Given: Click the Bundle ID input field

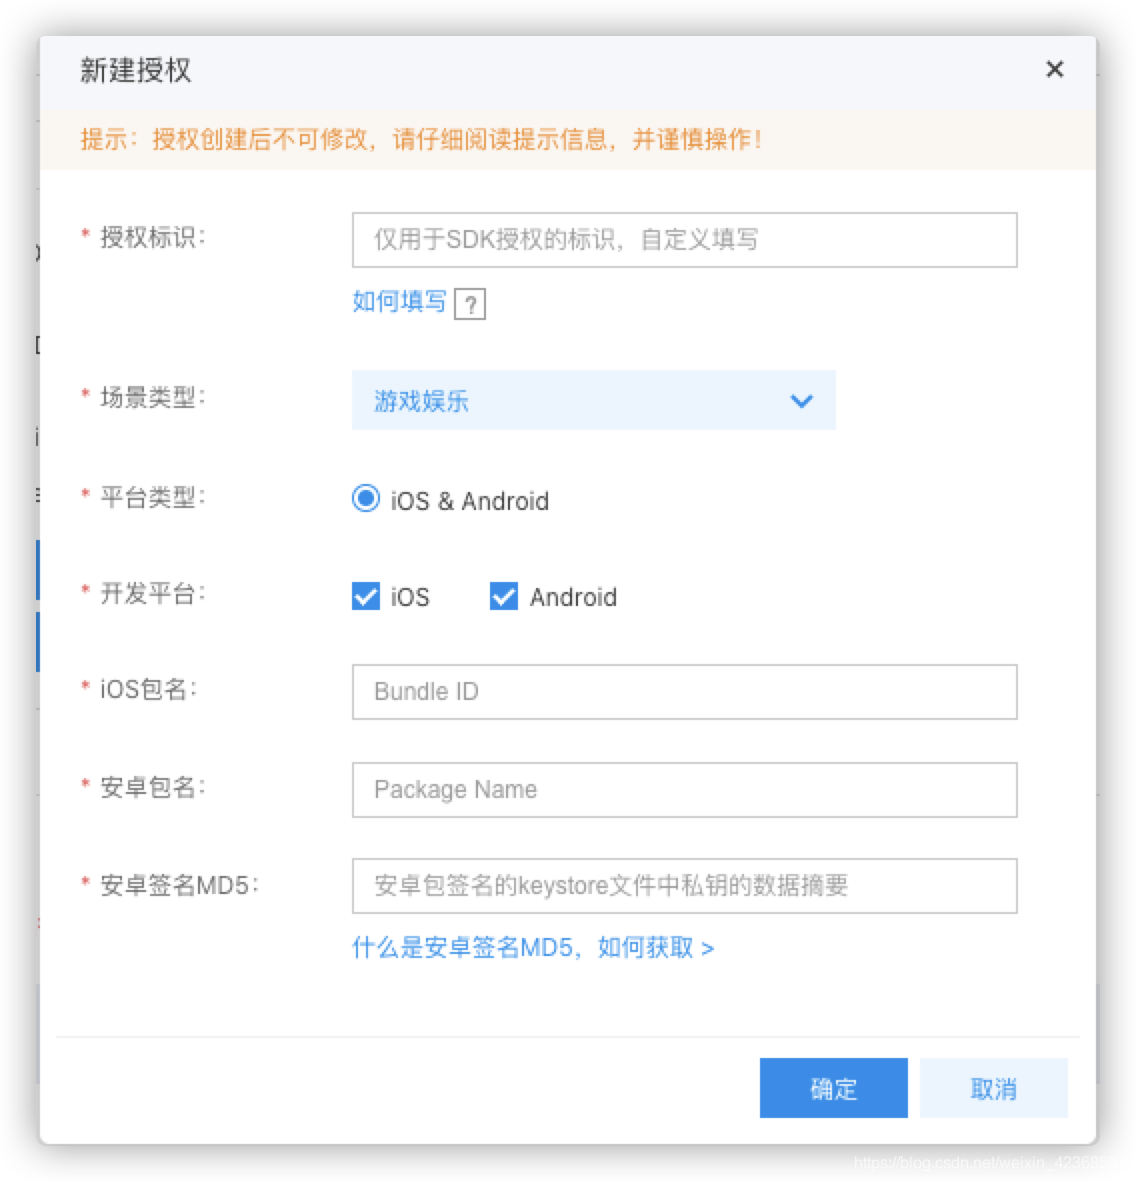Looking at the screenshot, I should (683, 691).
